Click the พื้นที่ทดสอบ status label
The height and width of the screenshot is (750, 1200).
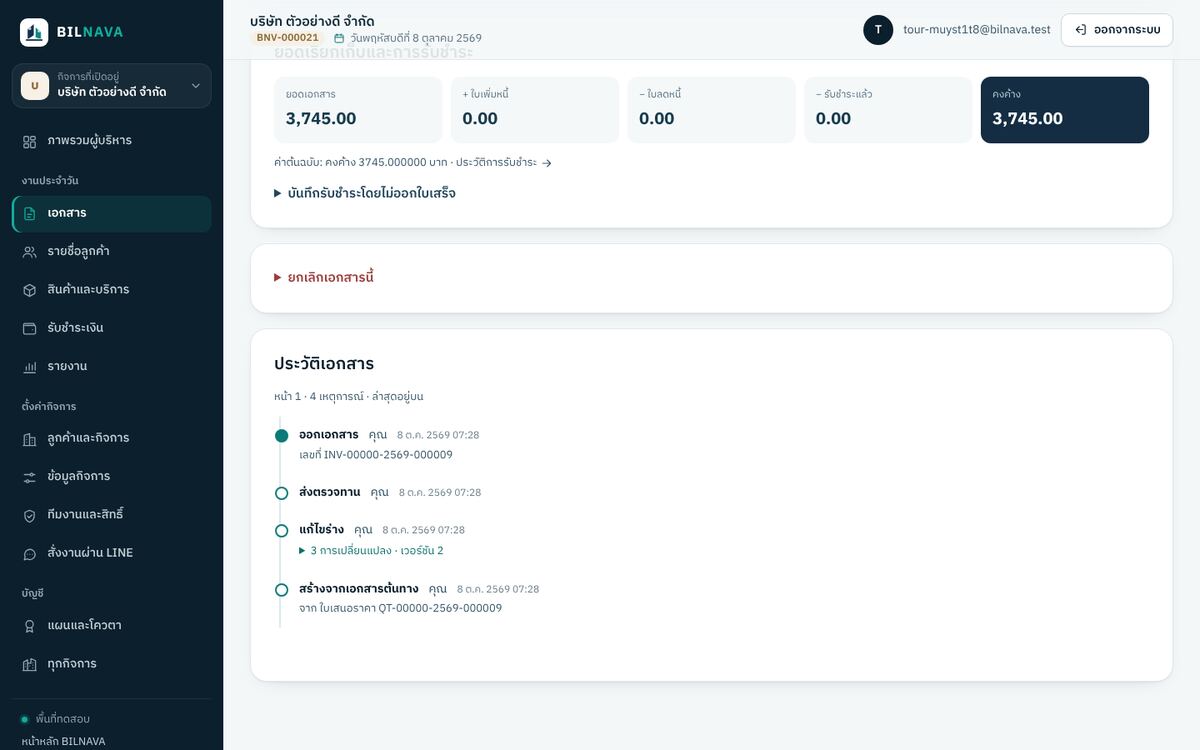63,719
